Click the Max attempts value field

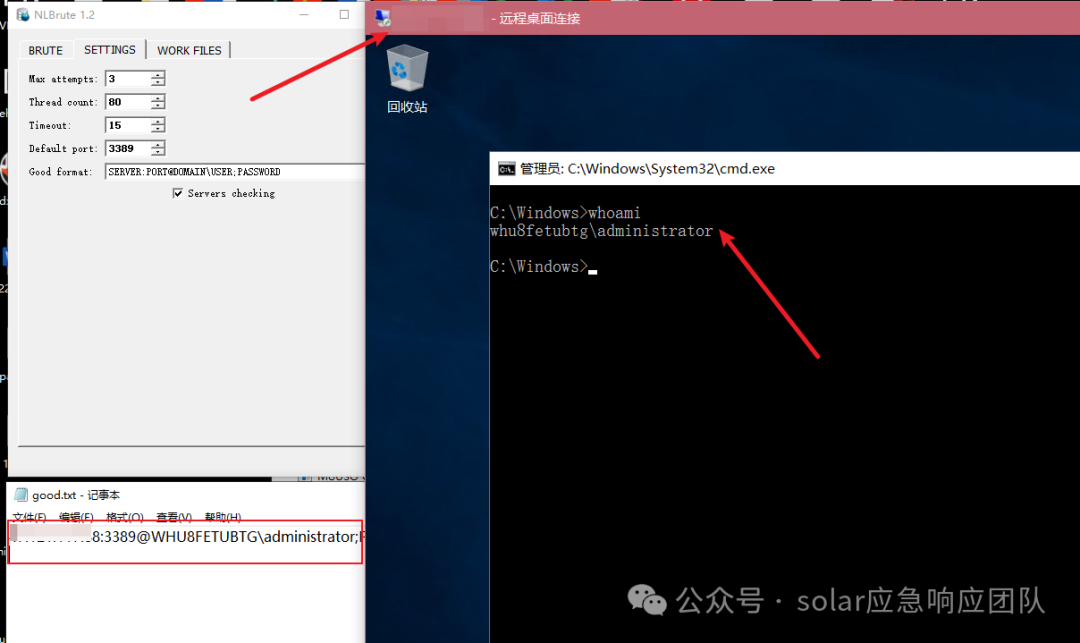[x=128, y=78]
